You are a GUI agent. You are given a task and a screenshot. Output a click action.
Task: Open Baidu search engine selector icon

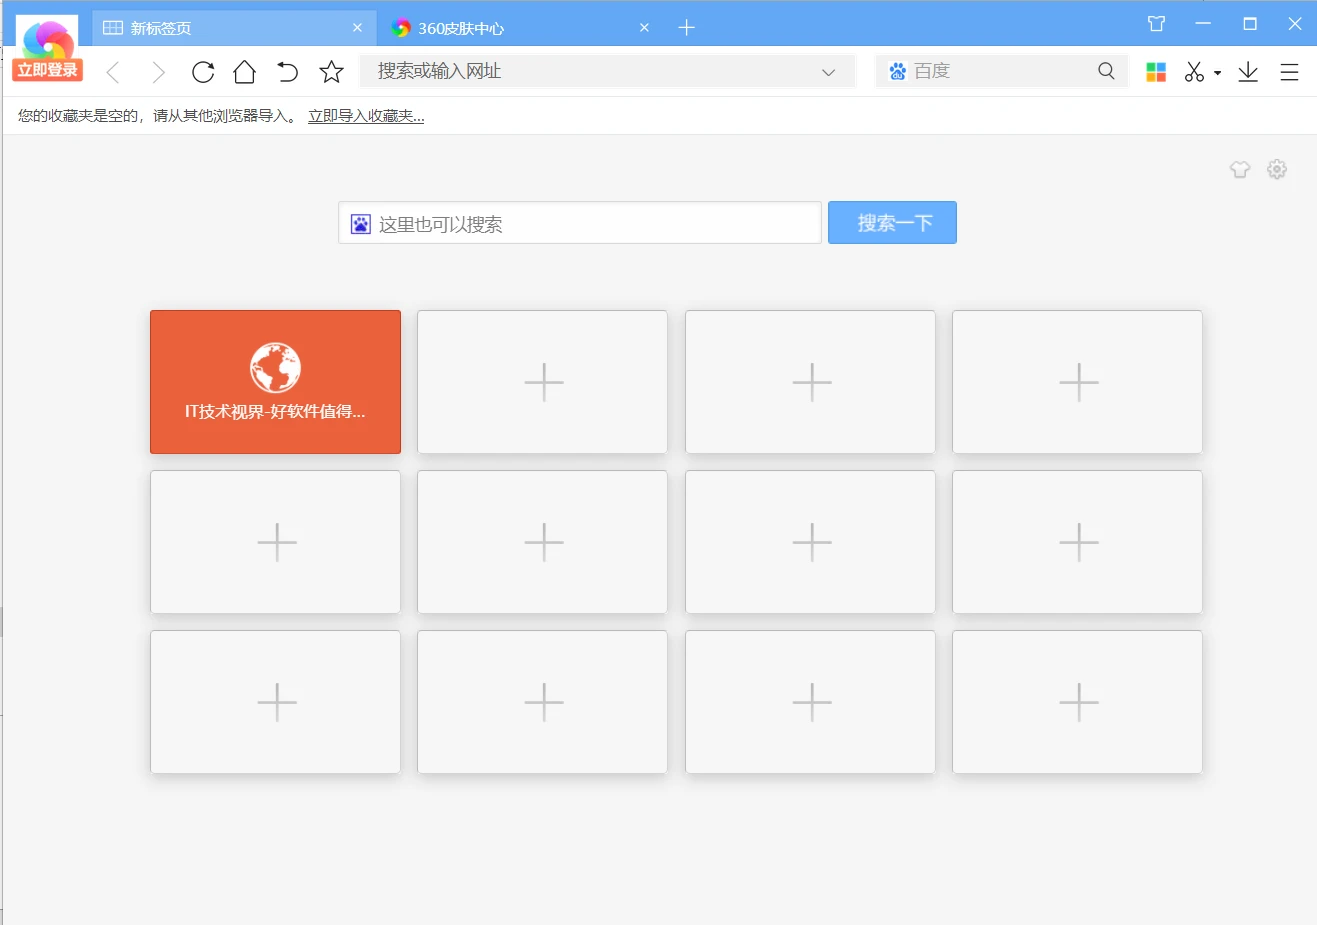[x=897, y=71]
